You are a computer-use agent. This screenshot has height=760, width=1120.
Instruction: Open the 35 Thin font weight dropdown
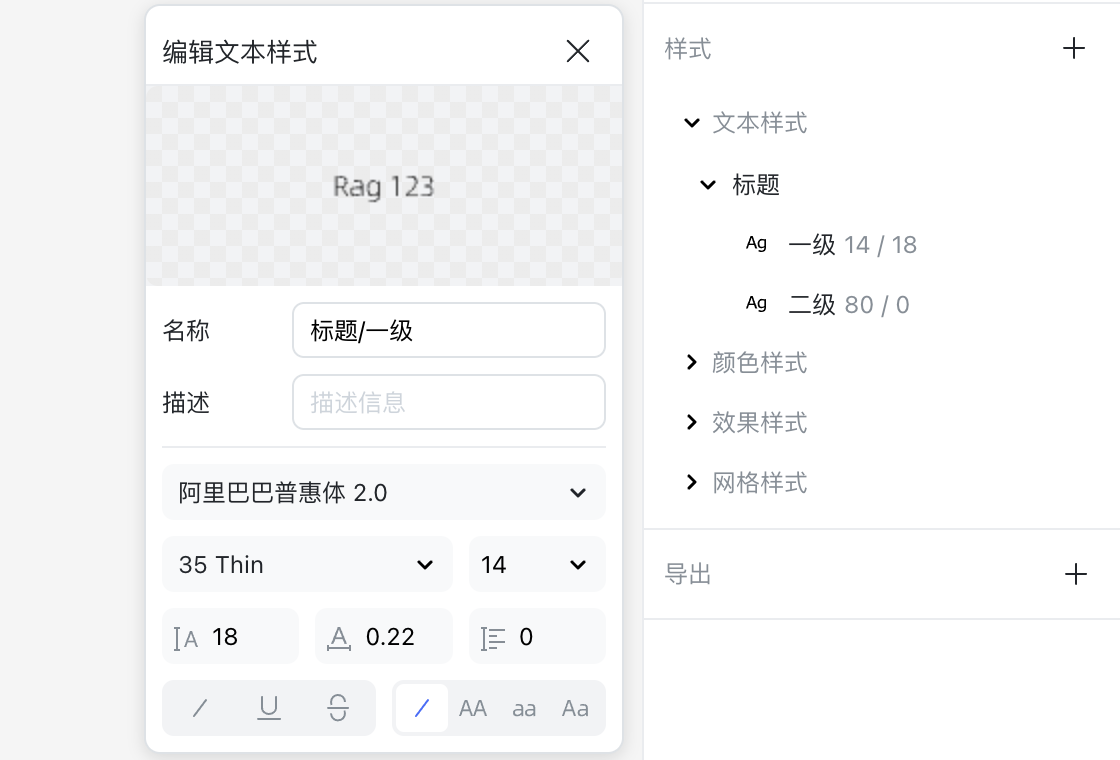(307, 564)
